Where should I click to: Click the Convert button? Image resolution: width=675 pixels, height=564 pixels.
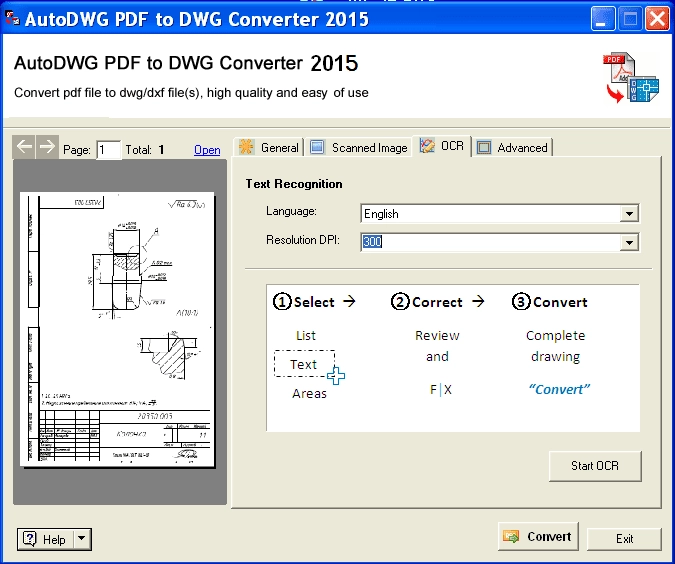pyautogui.click(x=538, y=536)
